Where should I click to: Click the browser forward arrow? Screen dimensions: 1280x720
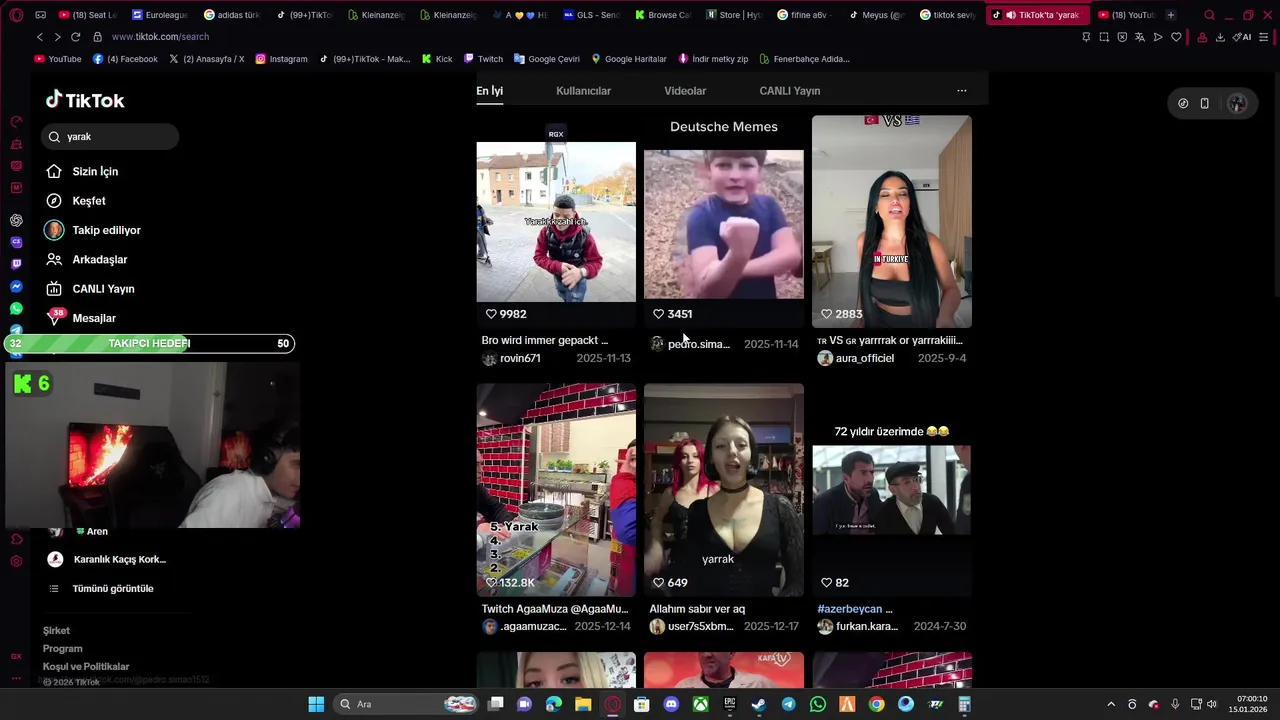57,37
